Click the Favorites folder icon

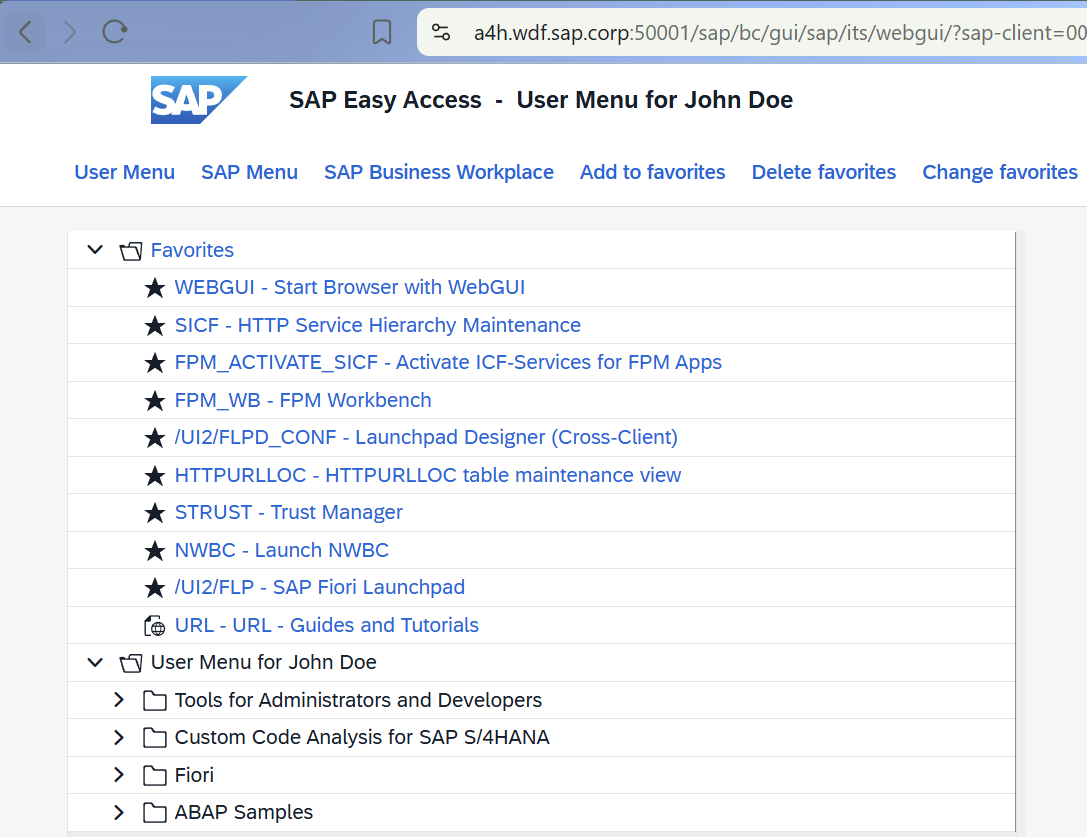pyautogui.click(x=130, y=250)
